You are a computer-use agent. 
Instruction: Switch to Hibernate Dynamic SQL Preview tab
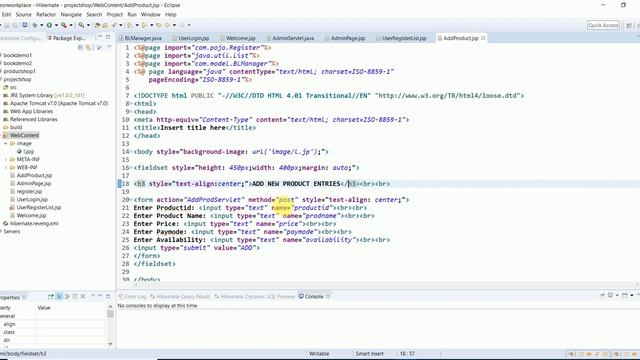coord(254,296)
